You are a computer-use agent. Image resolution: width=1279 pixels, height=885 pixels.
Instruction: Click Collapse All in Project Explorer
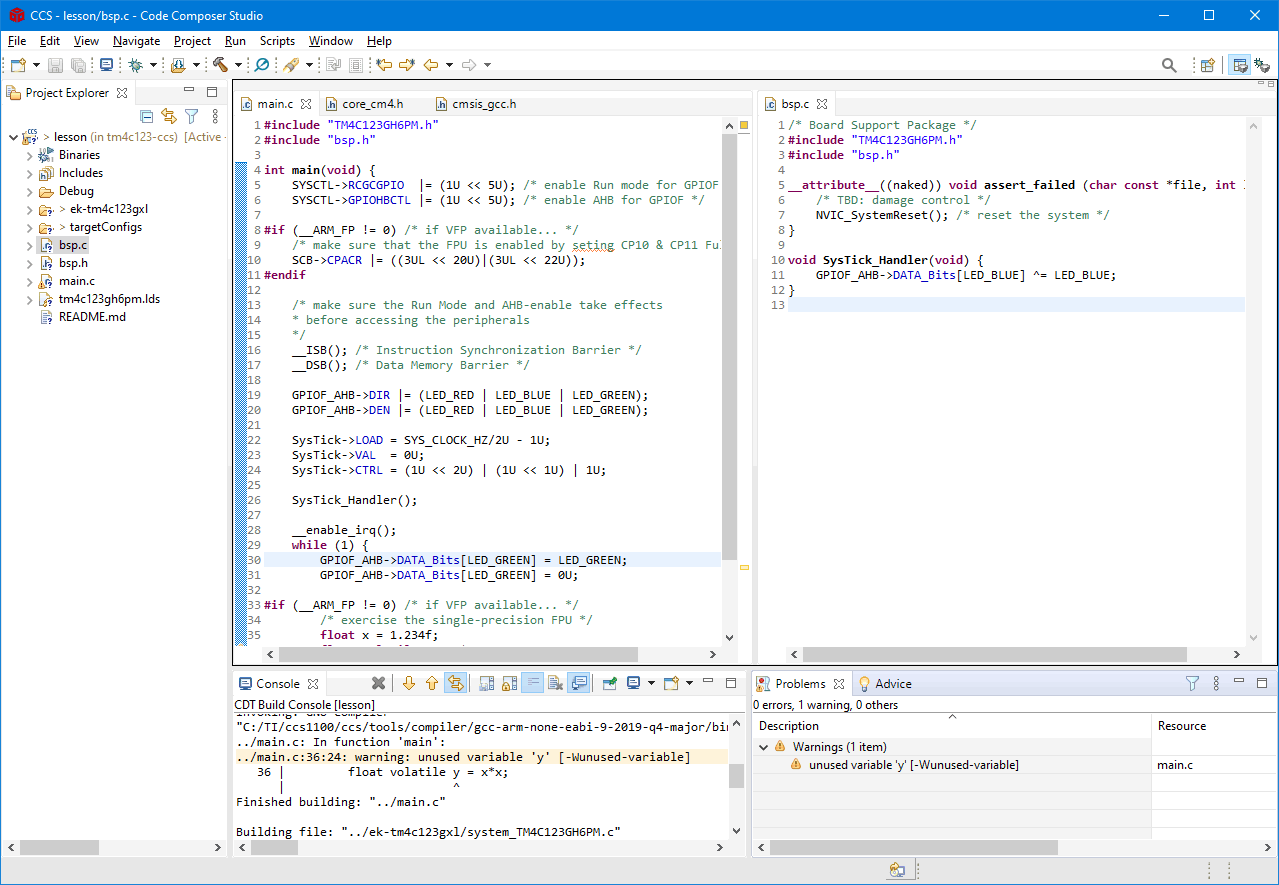pyautogui.click(x=147, y=117)
